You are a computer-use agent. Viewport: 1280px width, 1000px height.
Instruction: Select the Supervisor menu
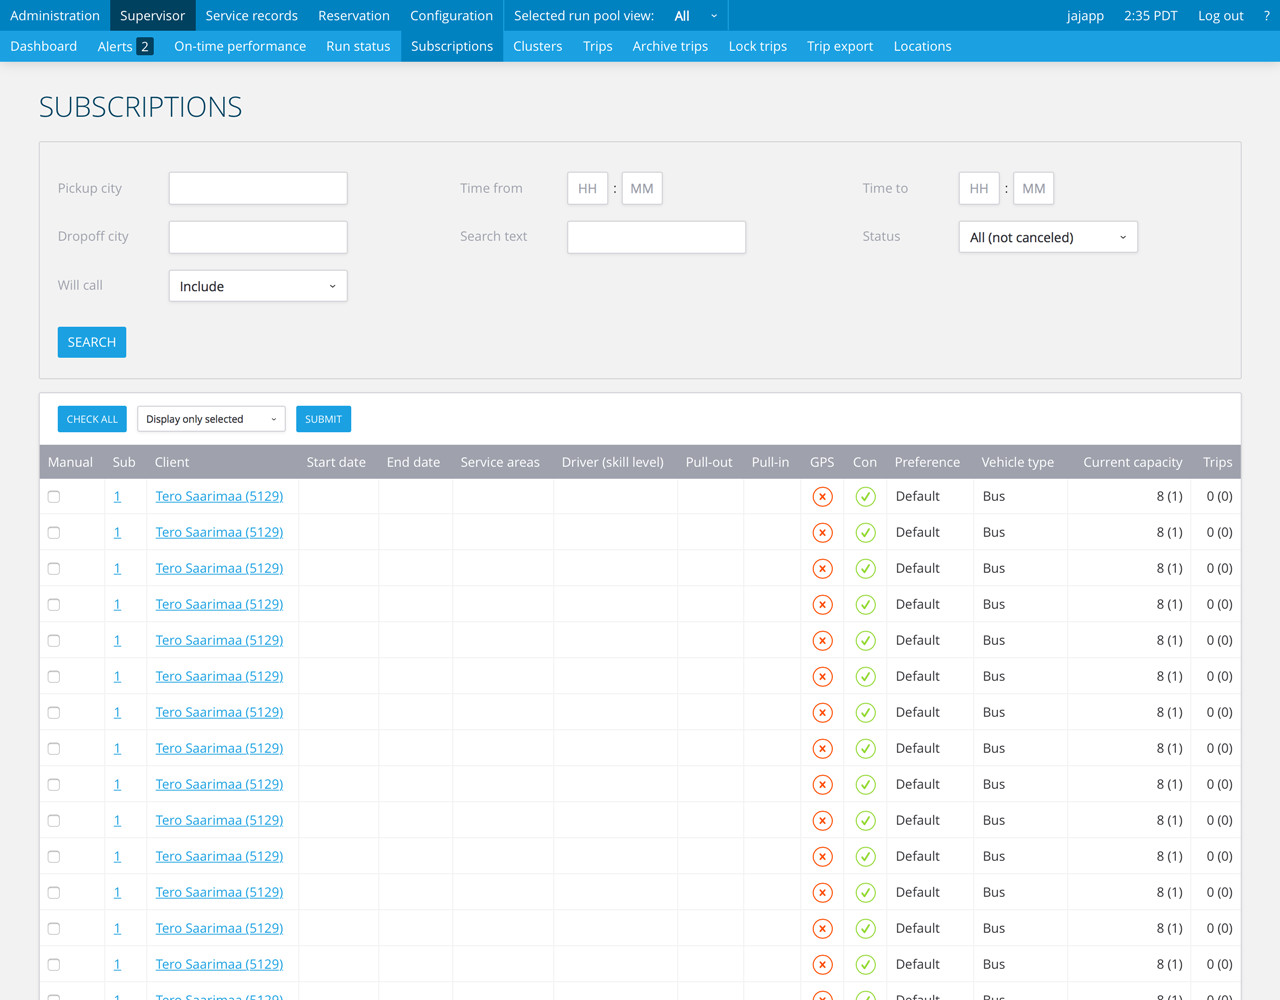tap(152, 15)
